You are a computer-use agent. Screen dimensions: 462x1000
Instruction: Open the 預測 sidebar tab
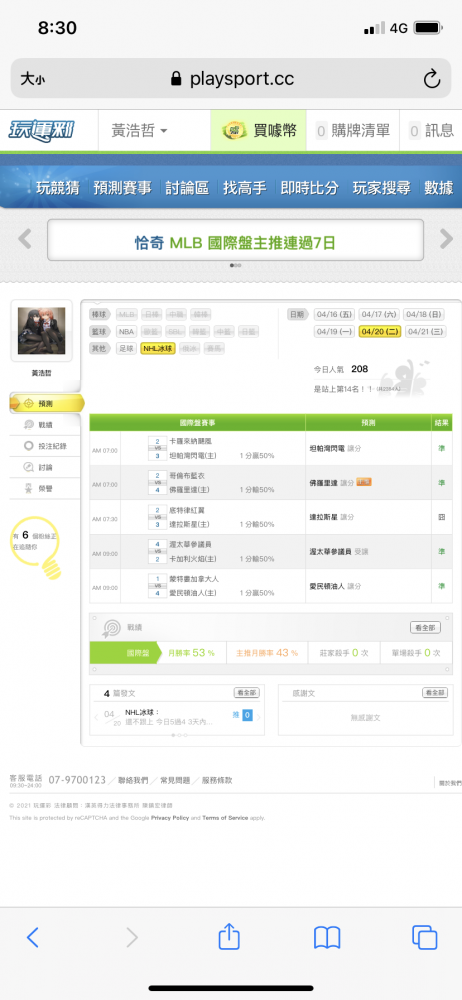46,404
